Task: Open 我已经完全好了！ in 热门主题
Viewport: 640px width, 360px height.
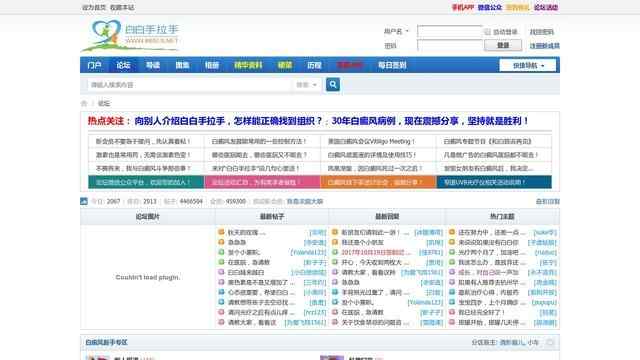Action: coord(481,312)
